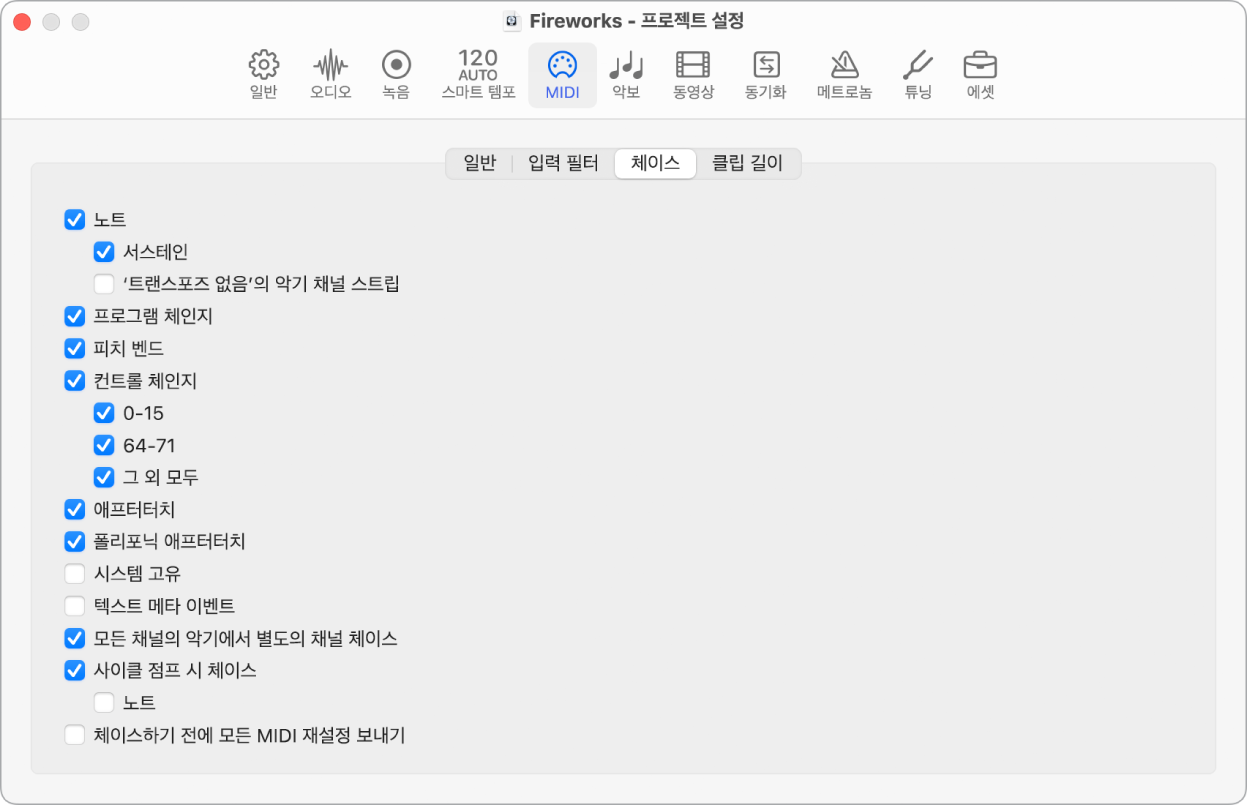This screenshot has height=806, width=1248.
Task: Enable '트랜스포즈 없음'의 악기 채널 스트립
Action: [104, 284]
